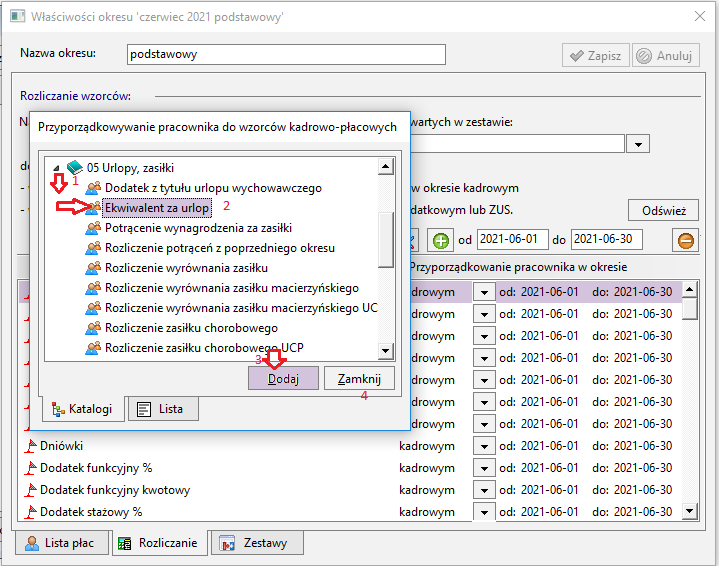
Task: Click the tree list scroll down arrow
Action: (x=386, y=351)
